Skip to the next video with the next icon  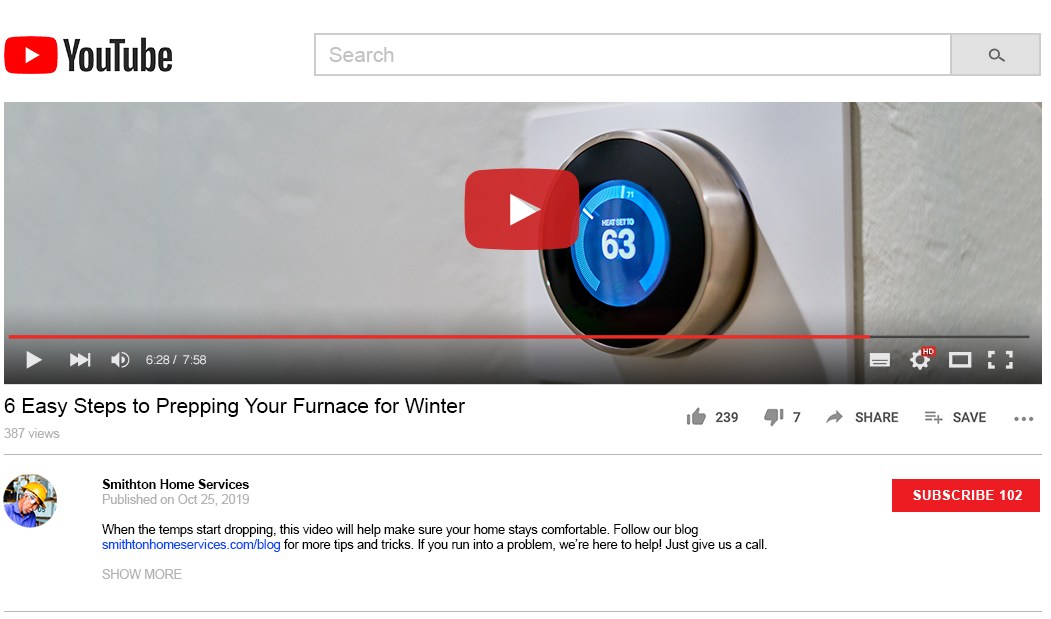tap(80, 360)
